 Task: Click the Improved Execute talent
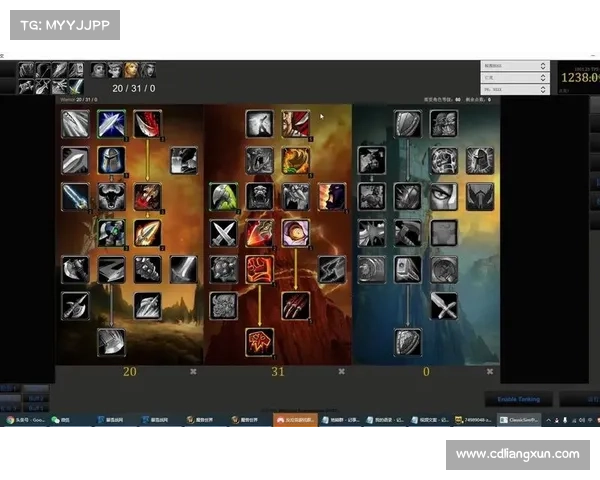tap(259, 233)
